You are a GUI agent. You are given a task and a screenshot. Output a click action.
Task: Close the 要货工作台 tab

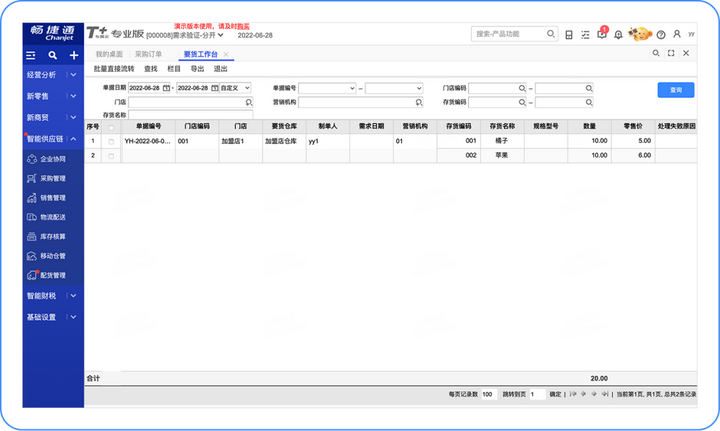coord(226,54)
